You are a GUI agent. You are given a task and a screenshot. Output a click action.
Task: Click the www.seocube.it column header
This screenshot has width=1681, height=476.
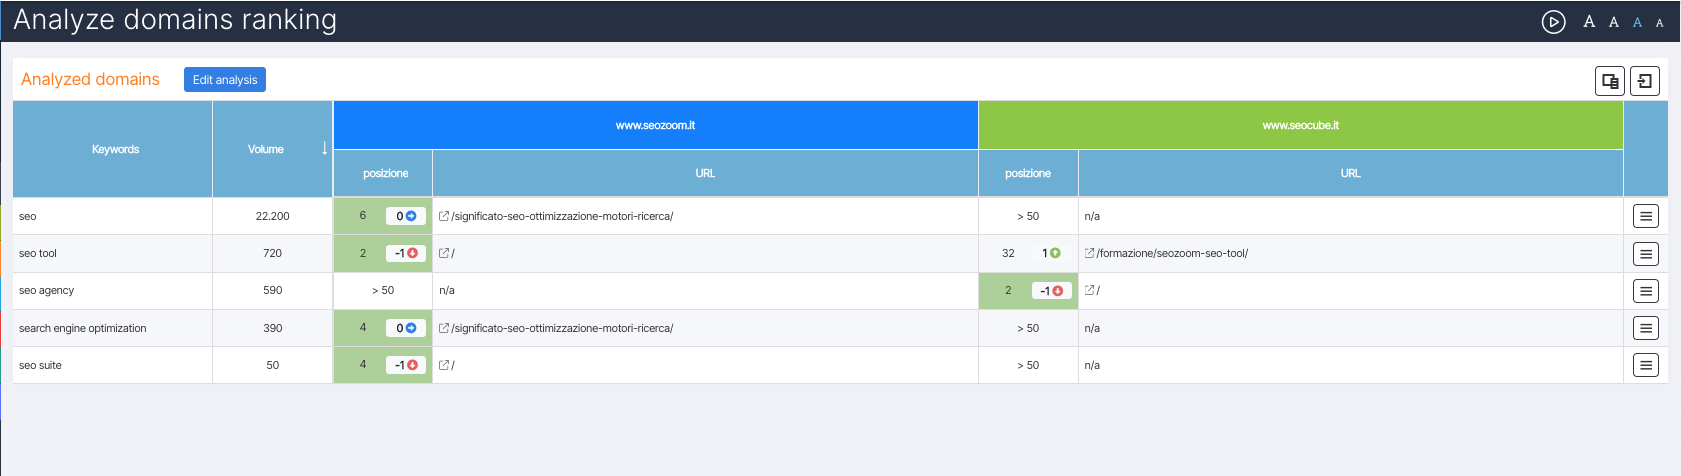point(1300,125)
